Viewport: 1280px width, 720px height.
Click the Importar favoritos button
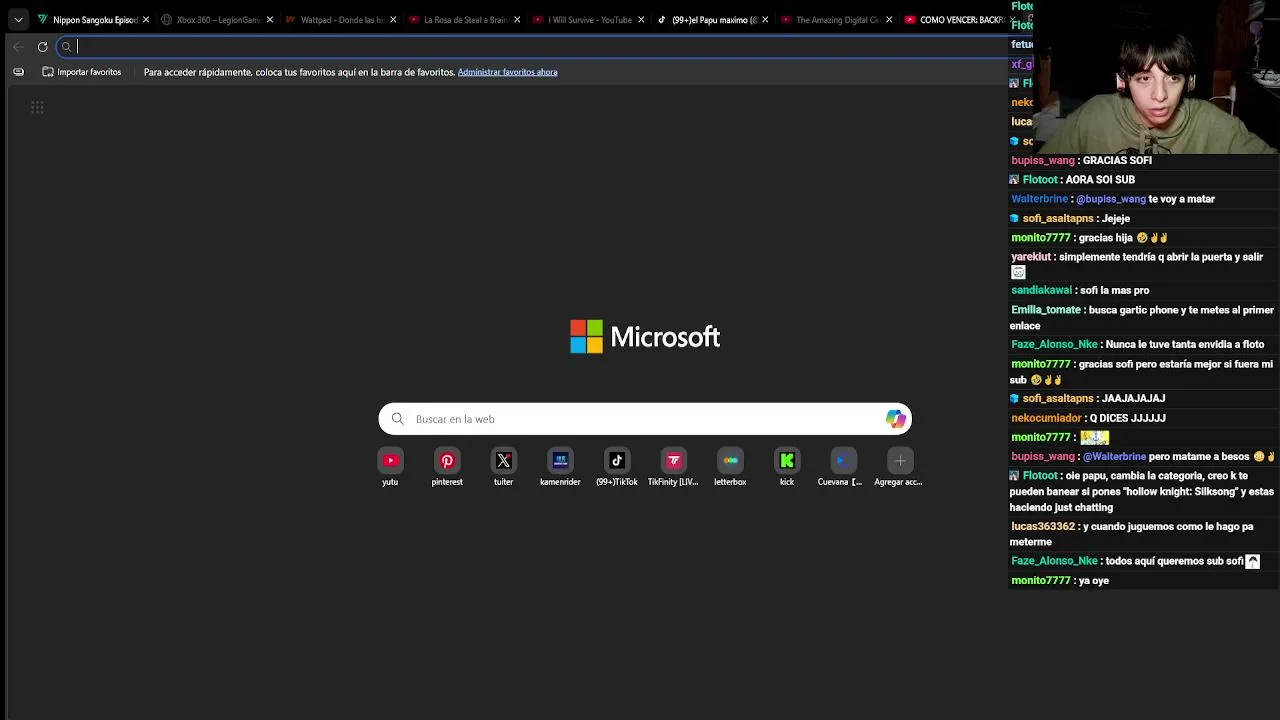pyautogui.click(x=82, y=72)
